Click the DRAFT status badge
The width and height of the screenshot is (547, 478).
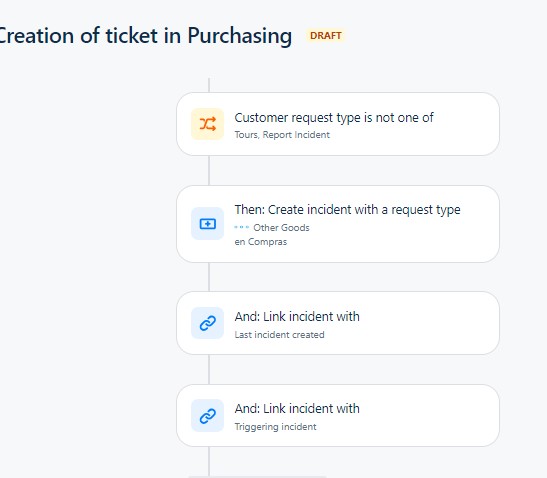coord(325,36)
